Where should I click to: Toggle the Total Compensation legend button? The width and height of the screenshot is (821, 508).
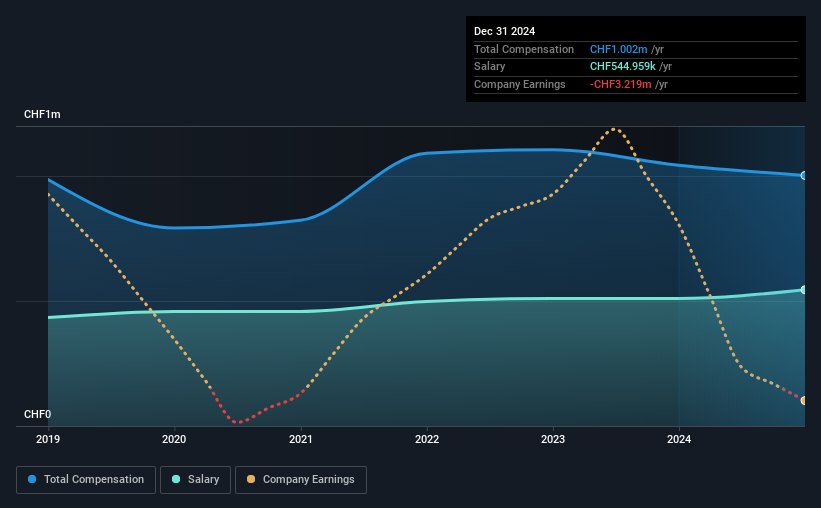(86, 480)
